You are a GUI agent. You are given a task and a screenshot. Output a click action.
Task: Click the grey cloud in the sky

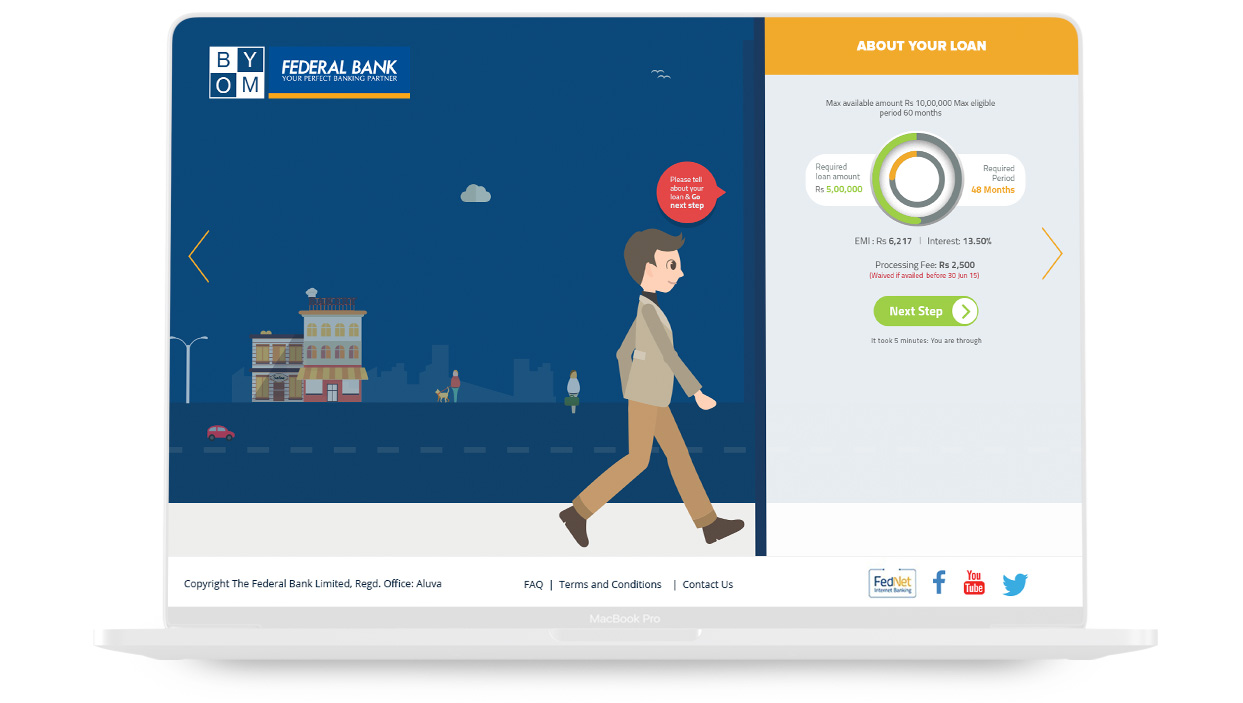[475, 193]
